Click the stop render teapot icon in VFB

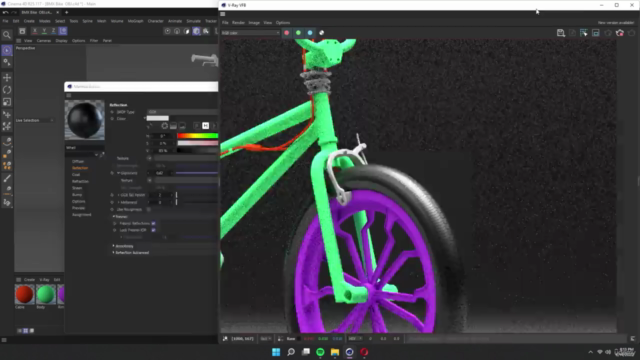(620, 33)
